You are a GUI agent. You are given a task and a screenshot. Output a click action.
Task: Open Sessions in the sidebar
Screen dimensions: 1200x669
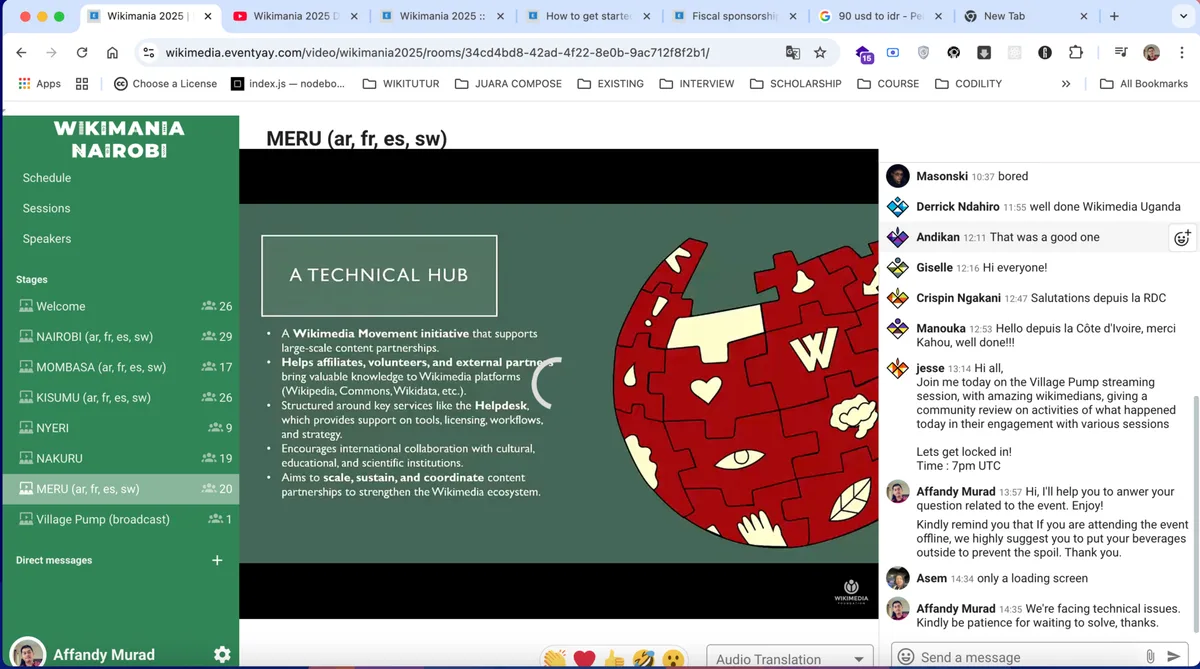point(46,208)
